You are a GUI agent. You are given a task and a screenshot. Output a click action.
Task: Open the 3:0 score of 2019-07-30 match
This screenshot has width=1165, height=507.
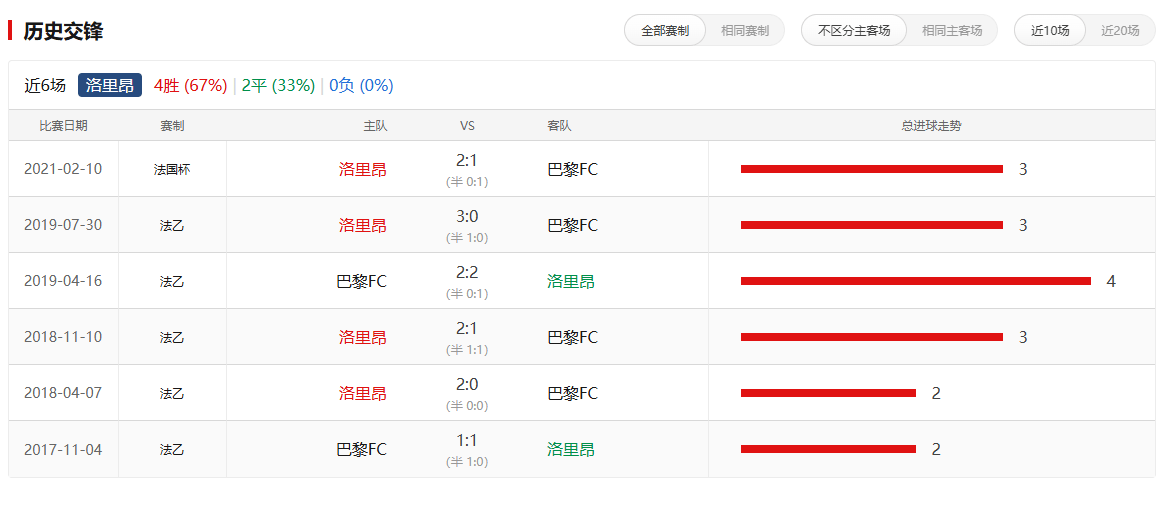click(x=467, y=216)
